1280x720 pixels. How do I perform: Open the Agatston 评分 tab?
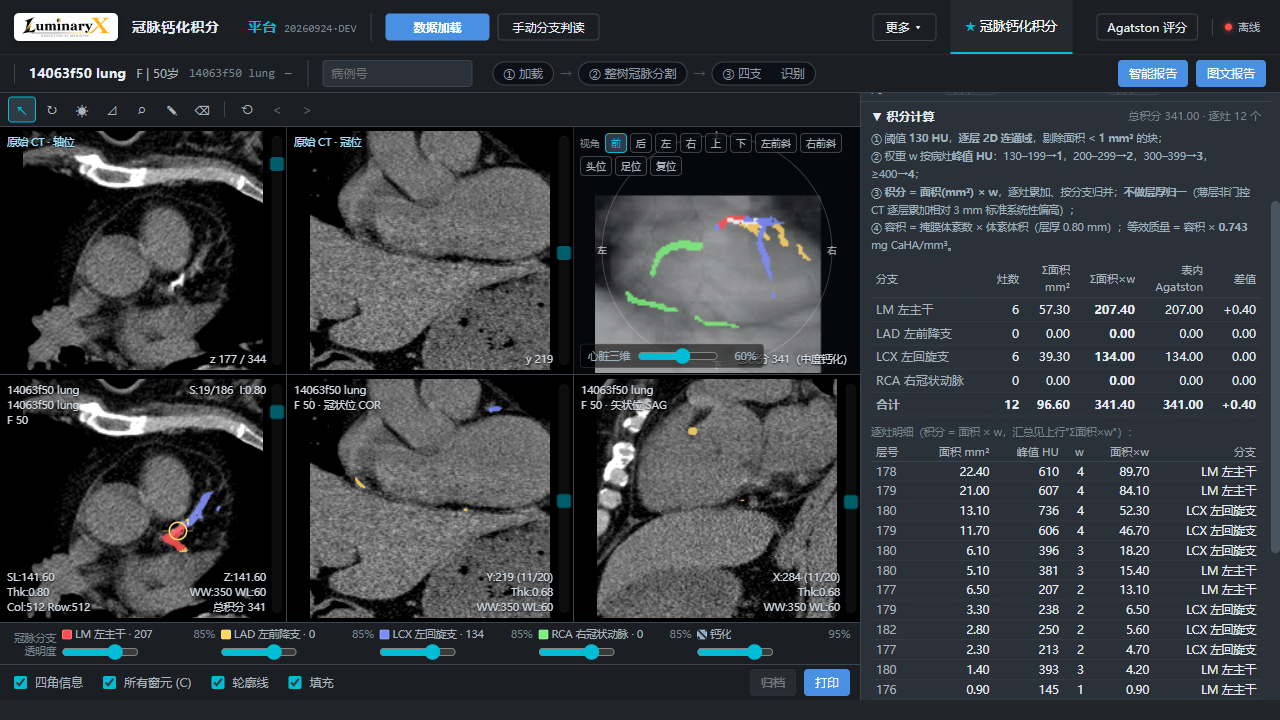tap(1147, 27)
